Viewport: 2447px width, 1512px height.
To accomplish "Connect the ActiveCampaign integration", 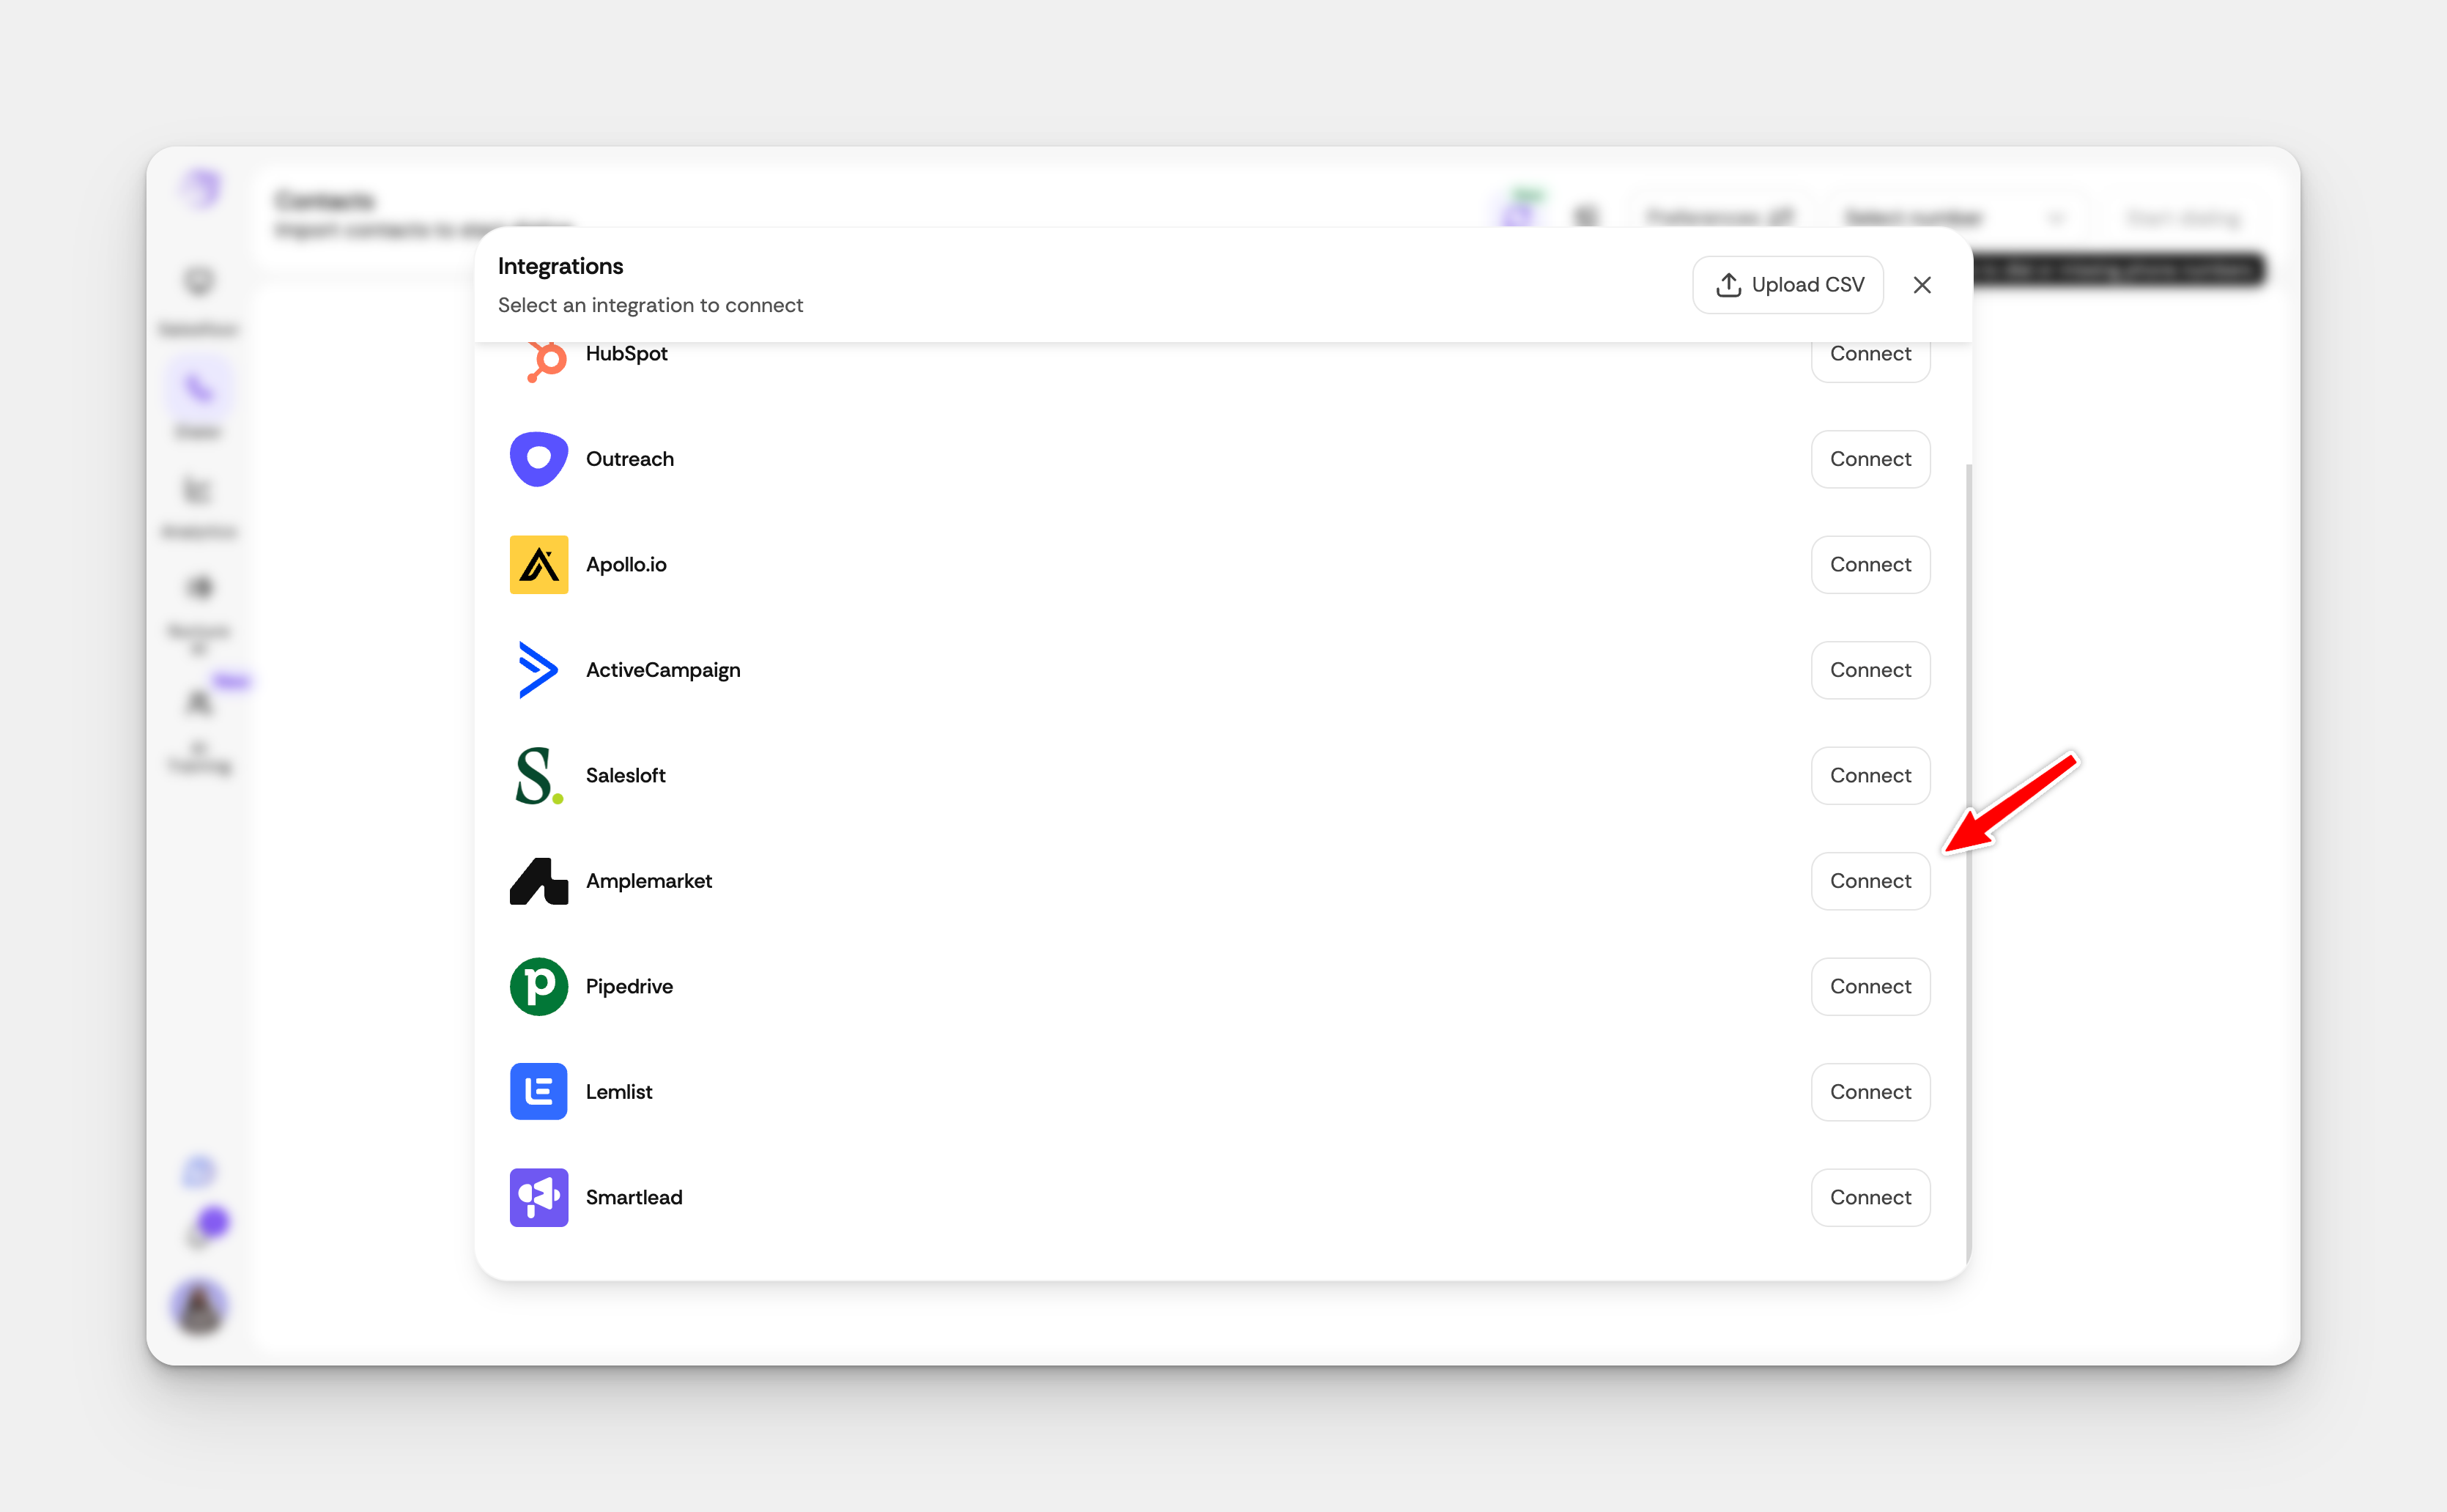I will (1869, 670).
